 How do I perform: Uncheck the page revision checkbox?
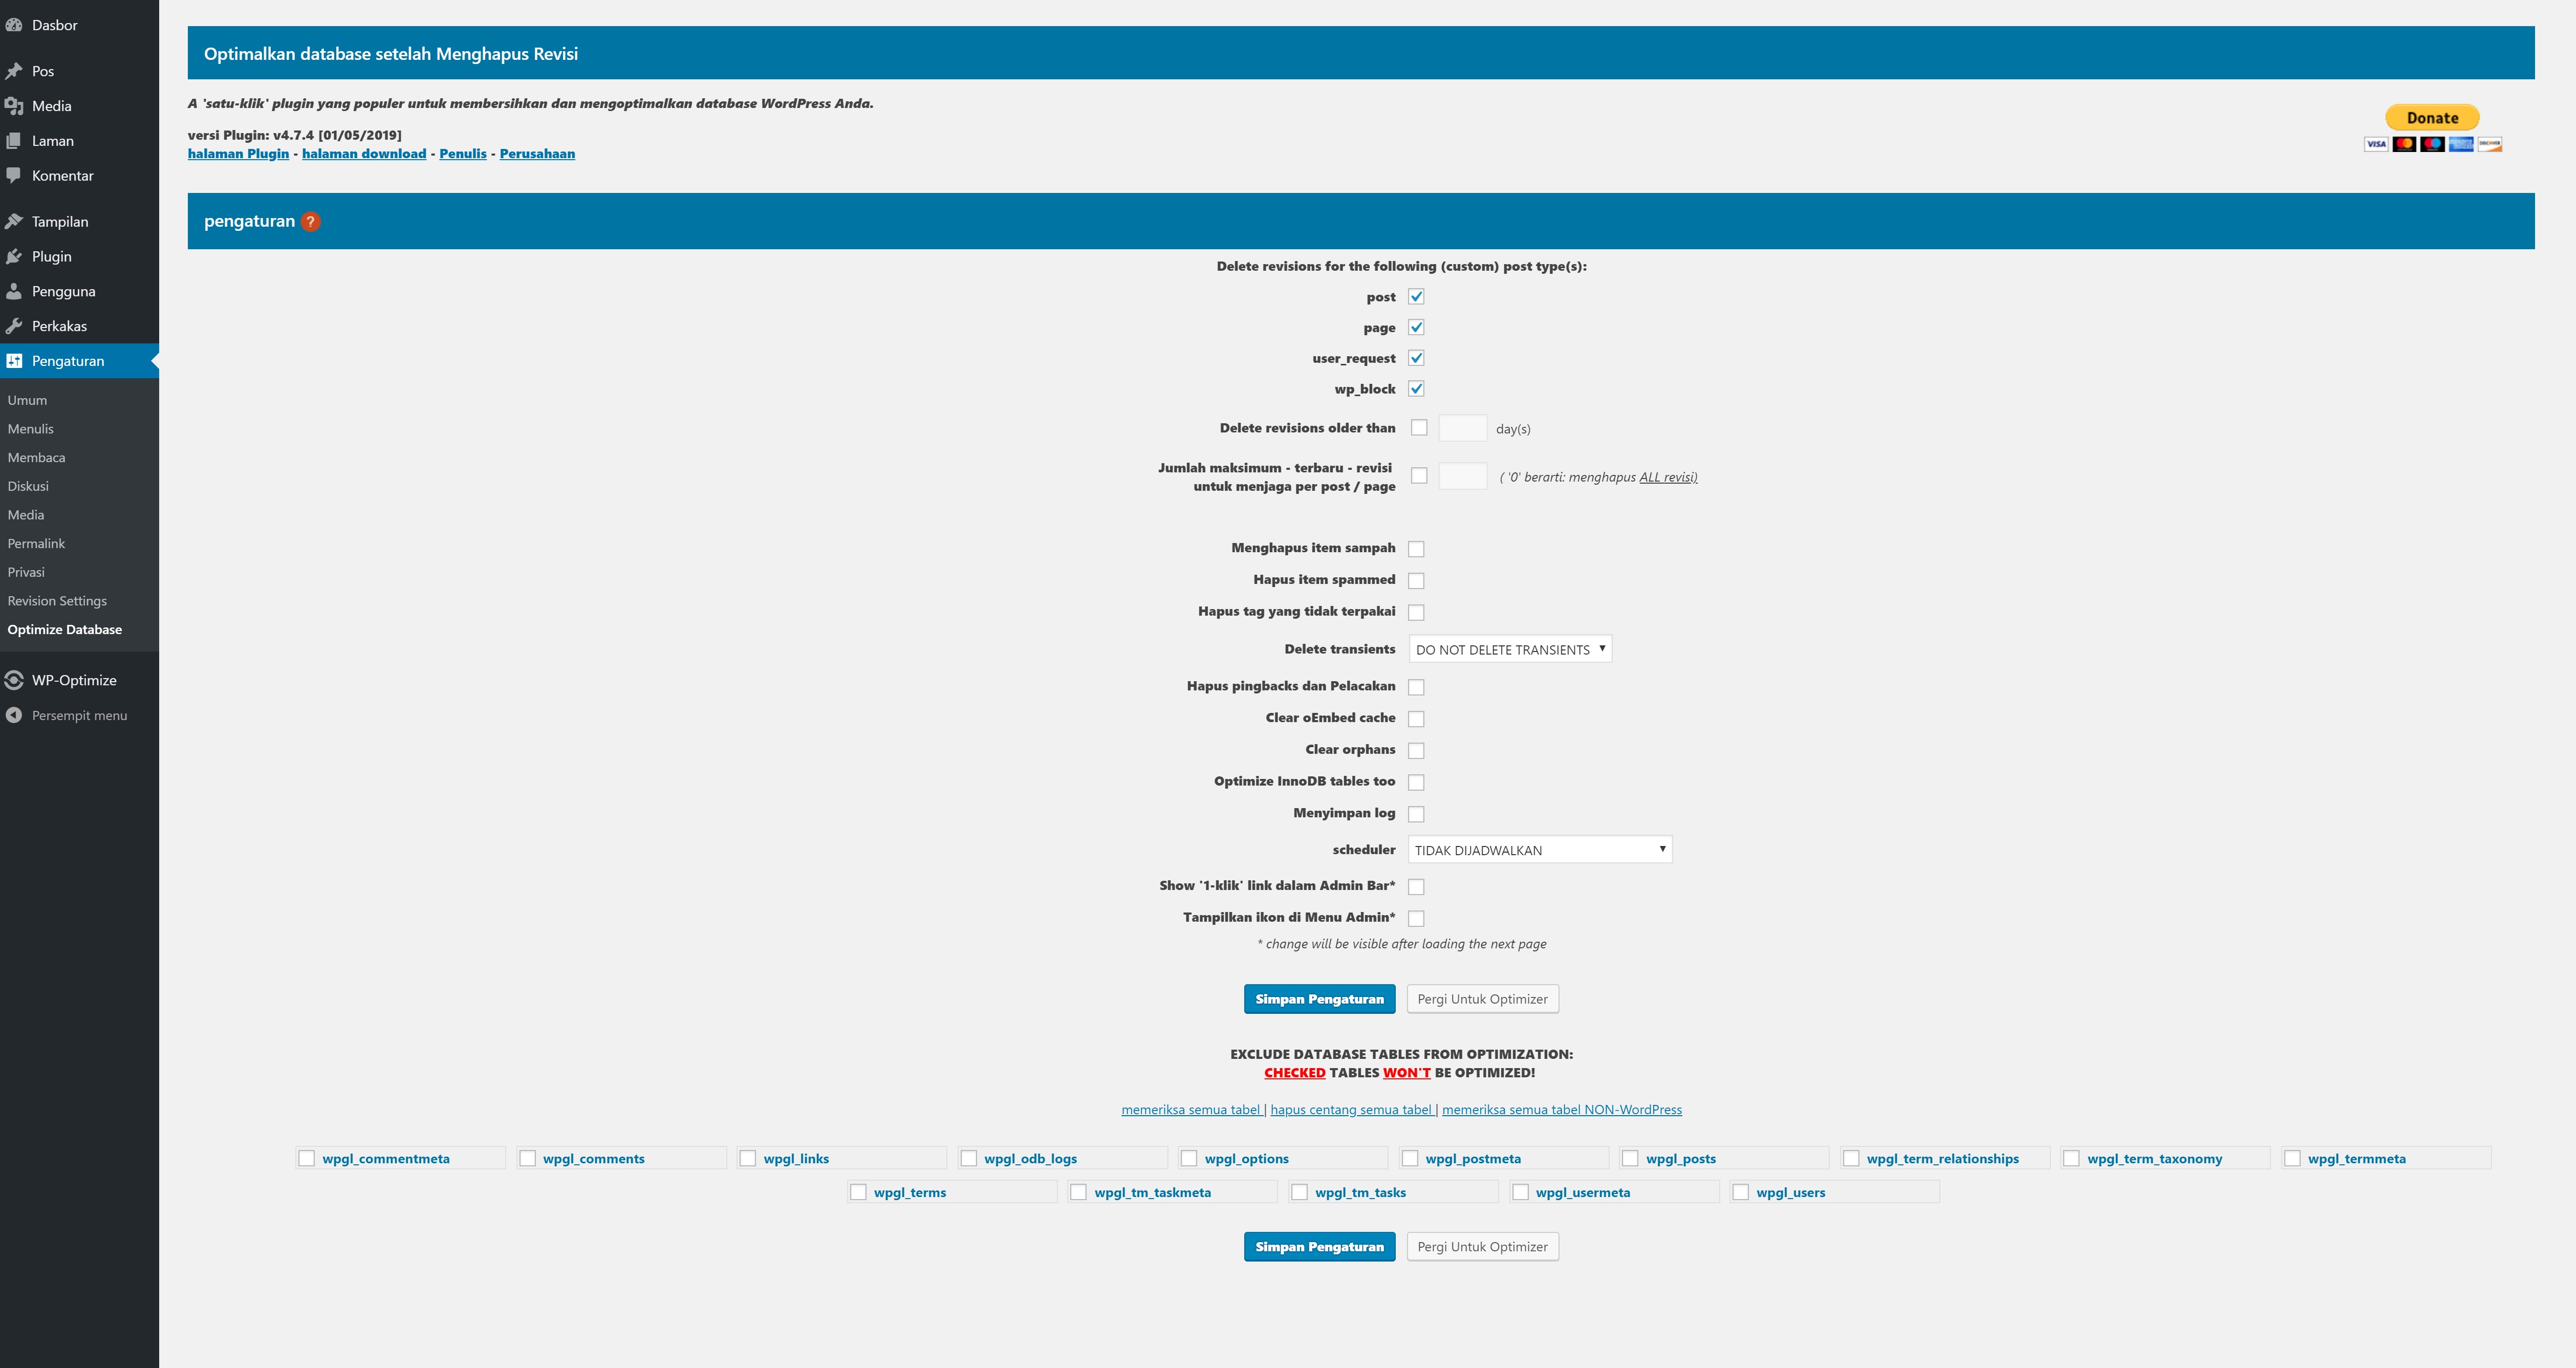[x=1416, y=327]
